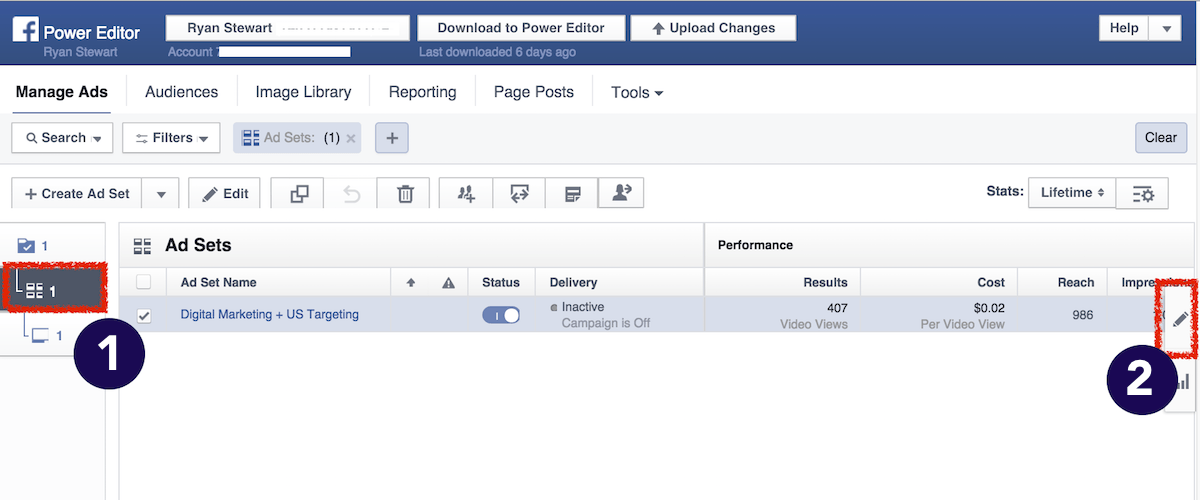
Task: Click the Upload Changes button
Action: point(713,28)
